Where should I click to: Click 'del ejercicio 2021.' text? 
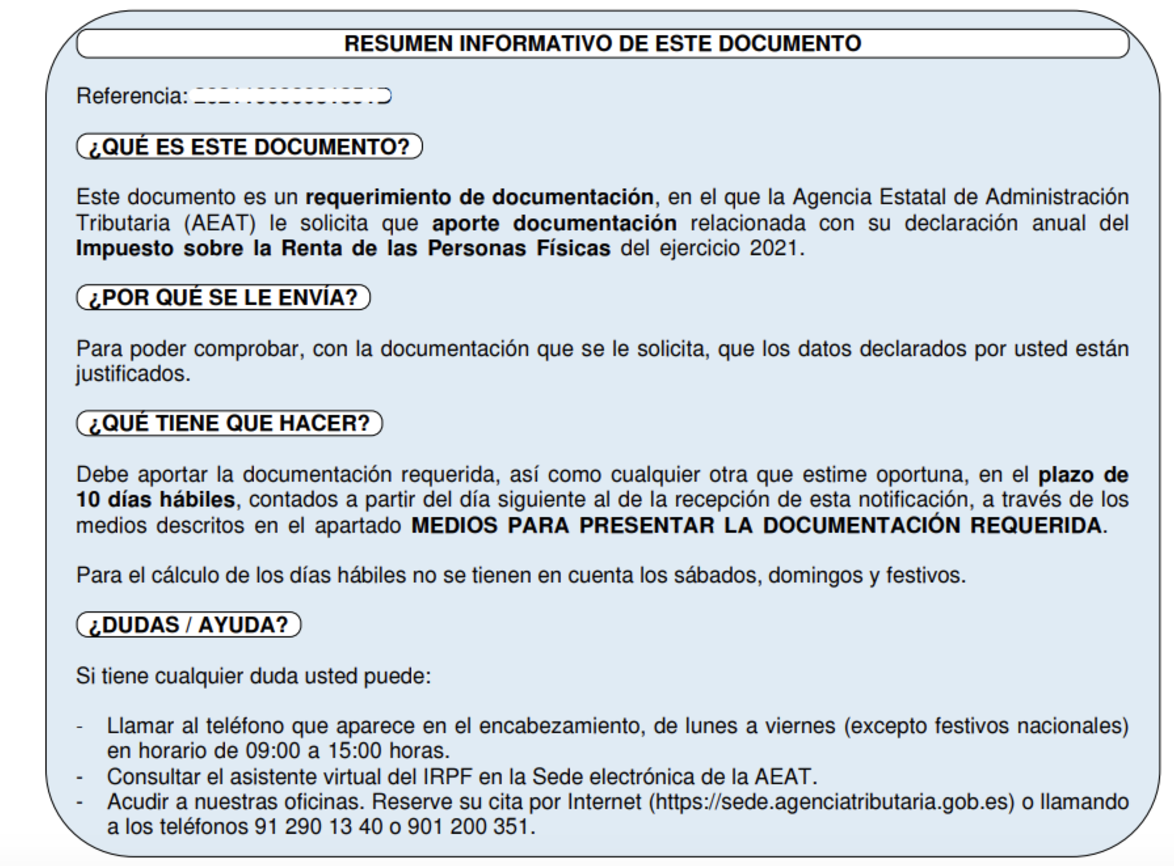712,248
